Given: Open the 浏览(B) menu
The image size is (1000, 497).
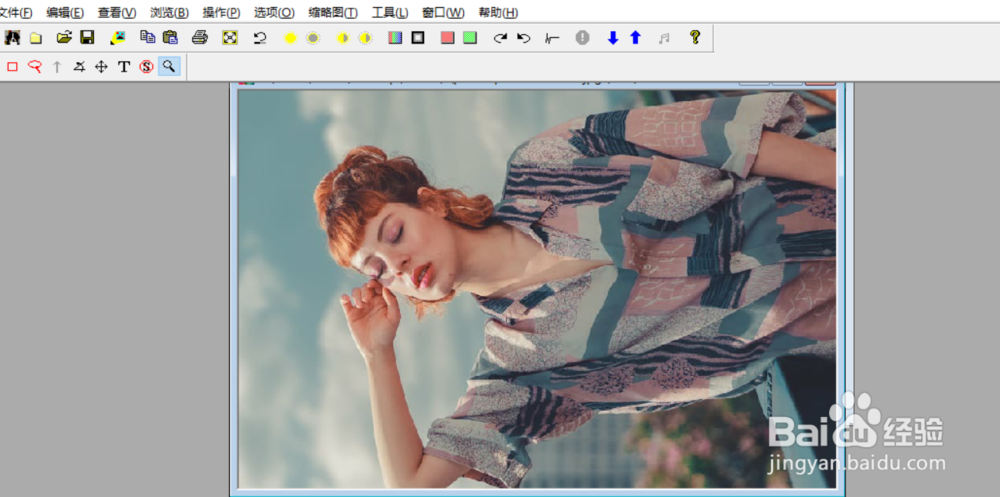Looking at the screenshot, I should pyautogui.click(x=170, y=13).
